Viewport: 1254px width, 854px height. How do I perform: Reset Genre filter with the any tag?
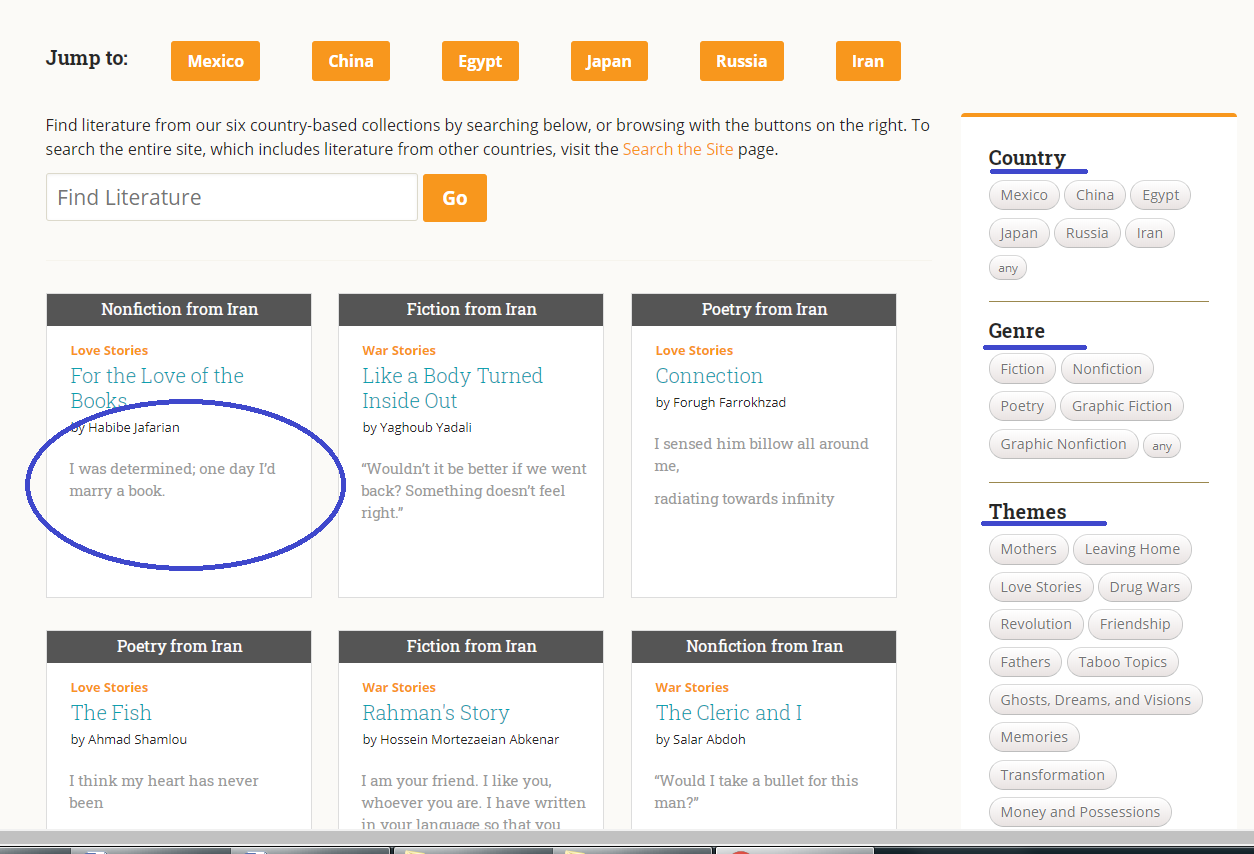[1161, 446]
